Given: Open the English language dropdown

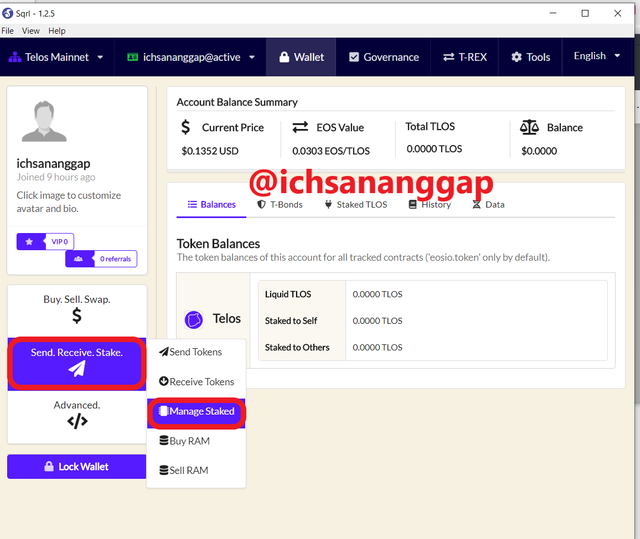Looking at the screenshot, I should [x=597, y=56].
